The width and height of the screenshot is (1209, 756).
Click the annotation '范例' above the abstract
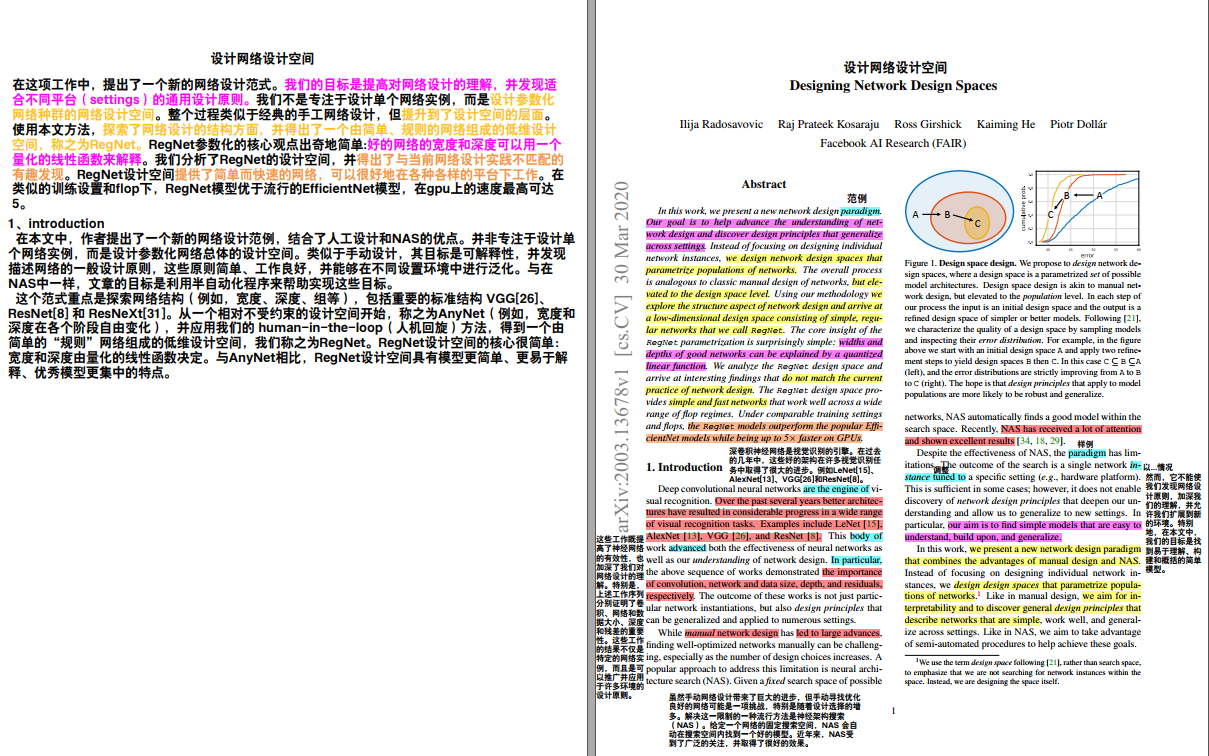point(857,198)
